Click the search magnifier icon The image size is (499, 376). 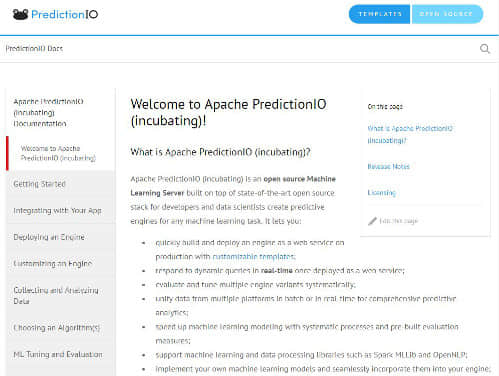tap(485, 49)
